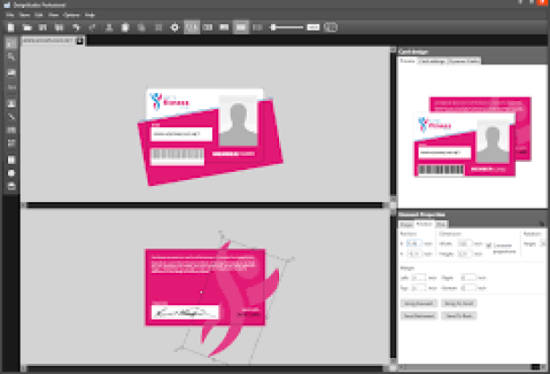Click the barcode element on the front card
The width and height of the screenshot is (550, 374).
pos(177,156)
